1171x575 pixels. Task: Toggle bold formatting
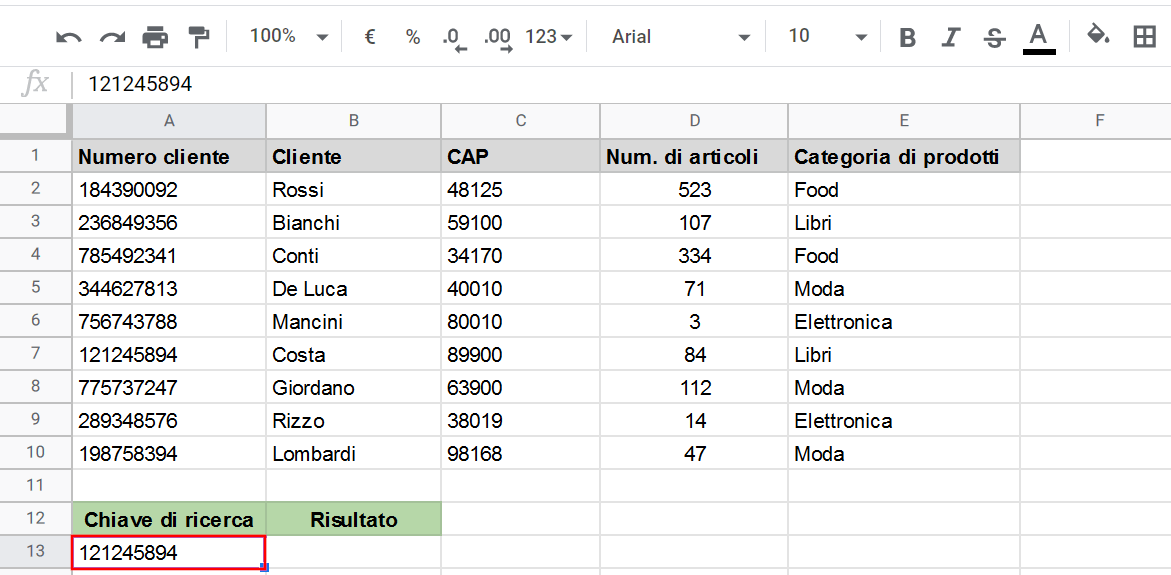(907, 37)
